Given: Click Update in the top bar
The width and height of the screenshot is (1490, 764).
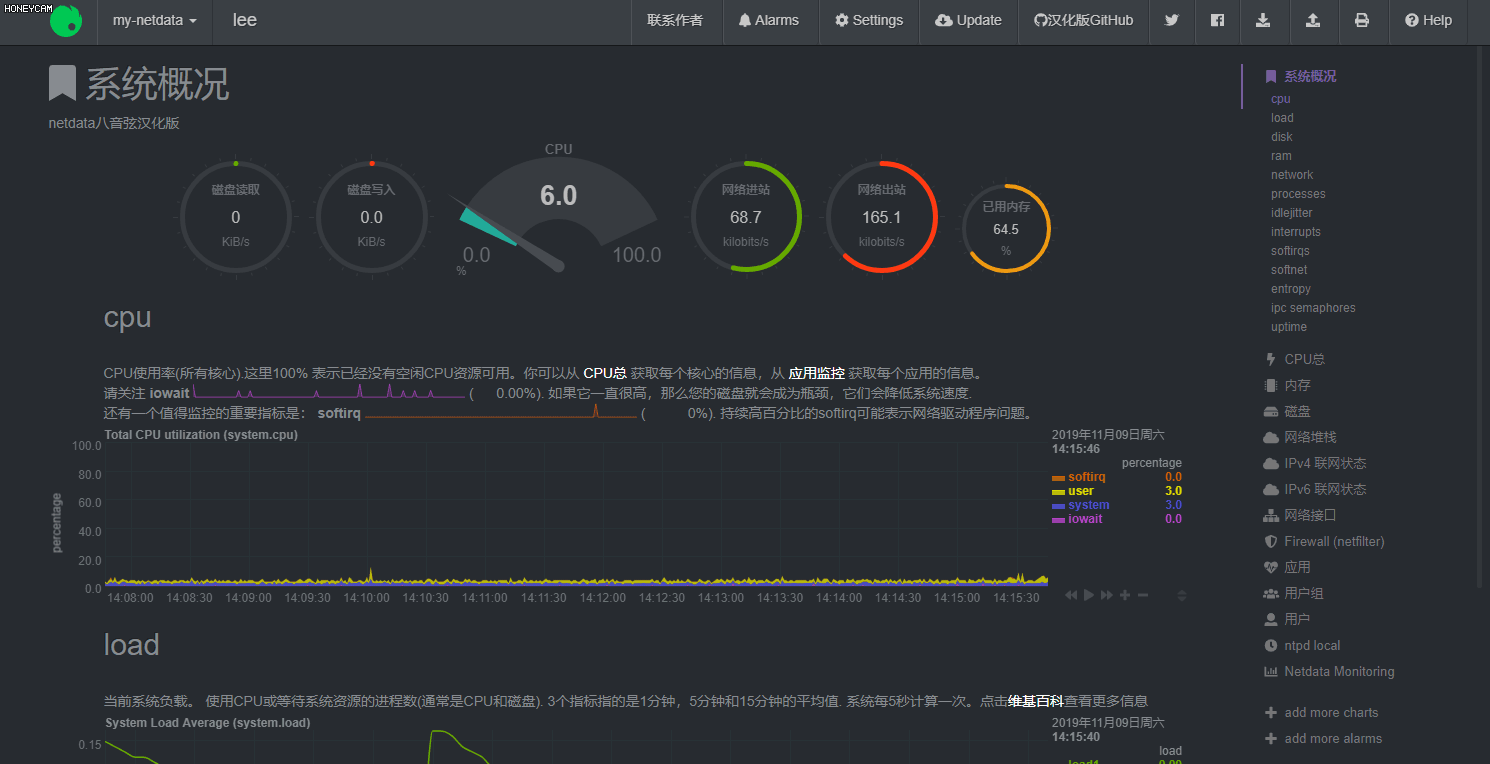Looking at the screenshot, I should (968, 20).
